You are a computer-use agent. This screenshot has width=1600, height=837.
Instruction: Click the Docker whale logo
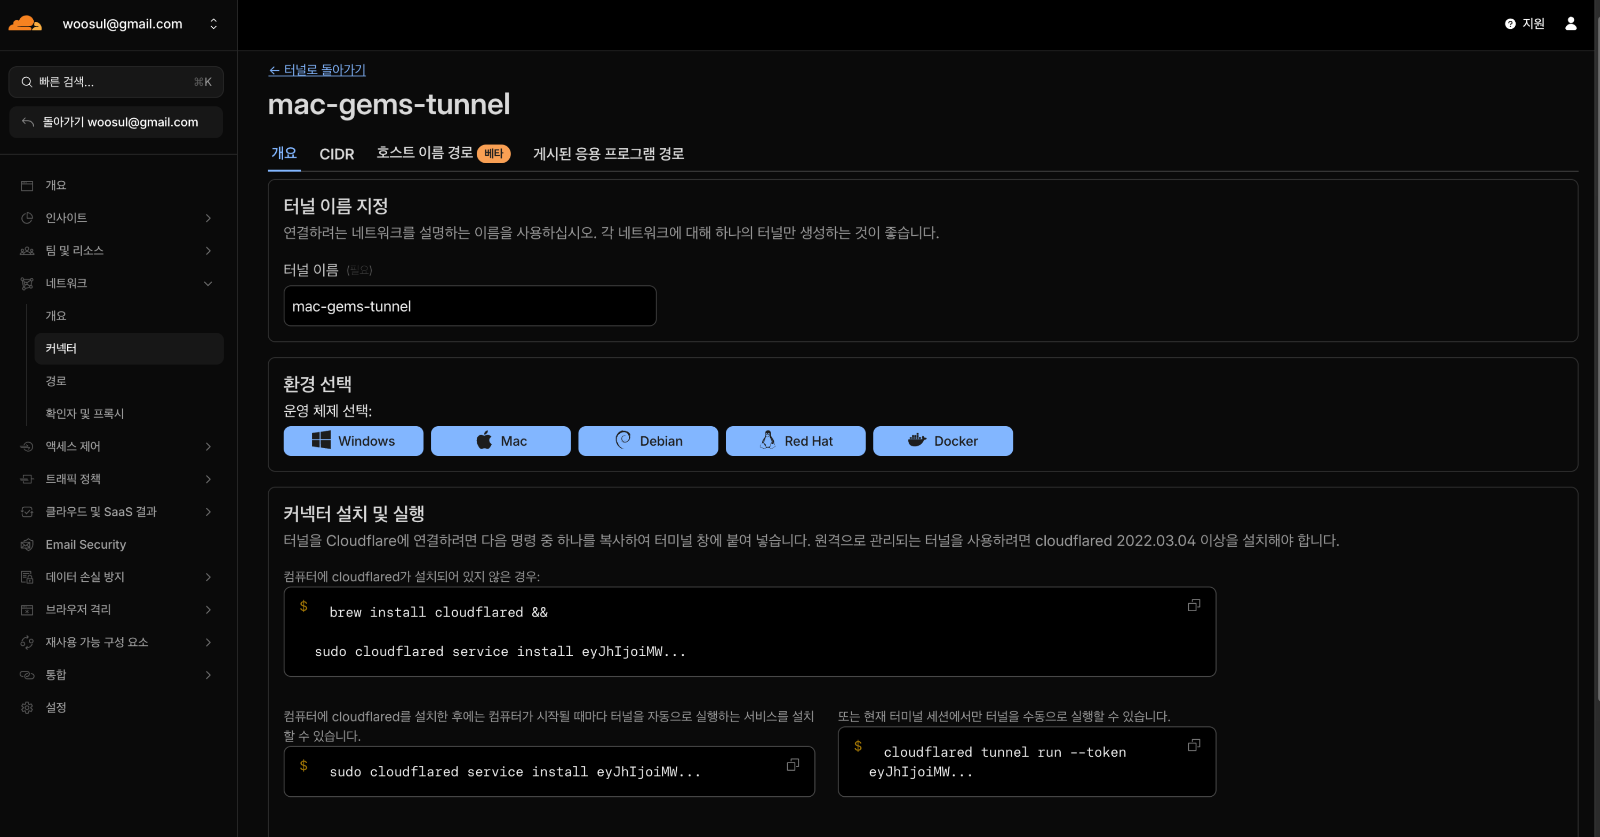point(917,440)
